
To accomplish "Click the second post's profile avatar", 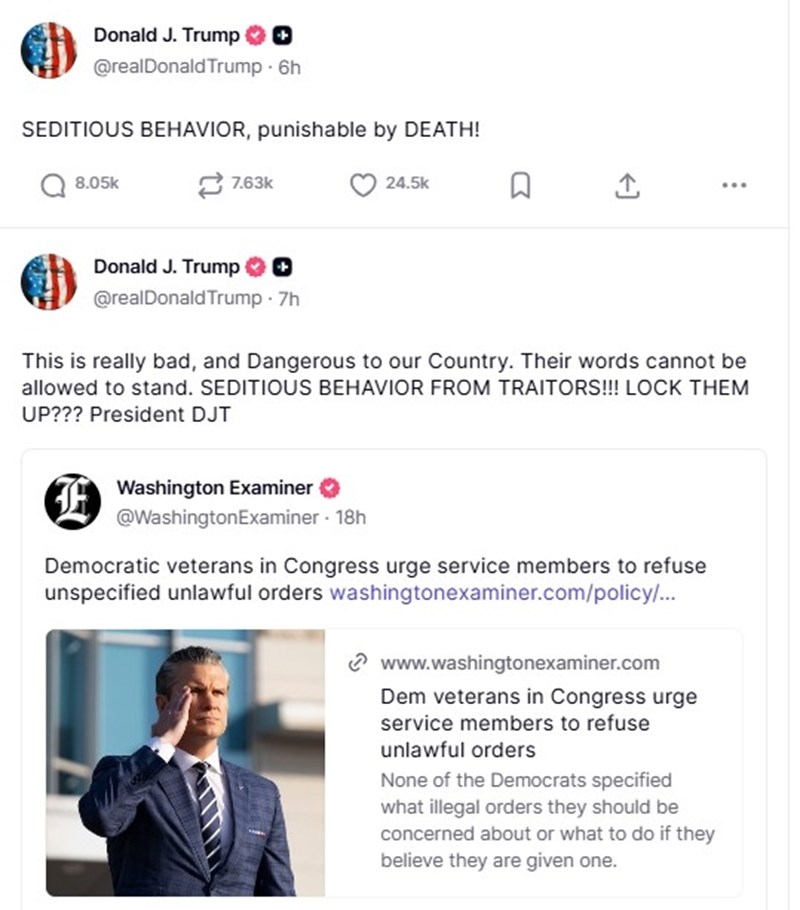I will pos(49,282).
